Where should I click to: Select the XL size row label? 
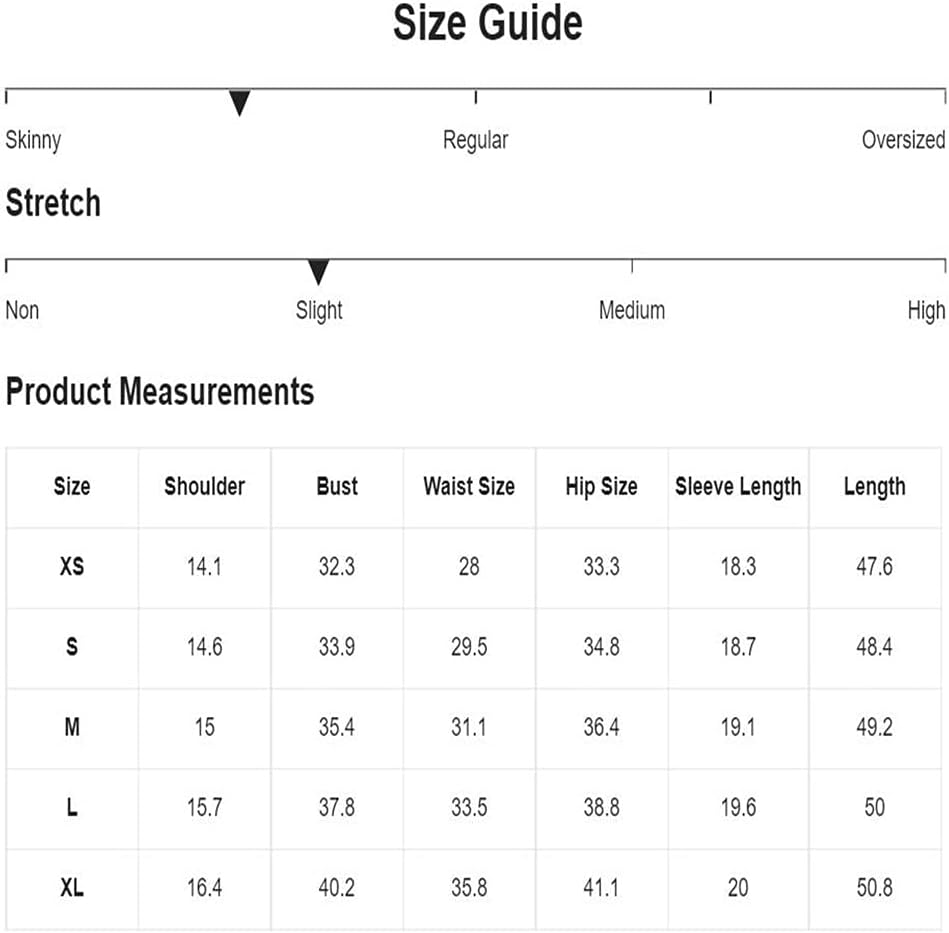point(72,888)
